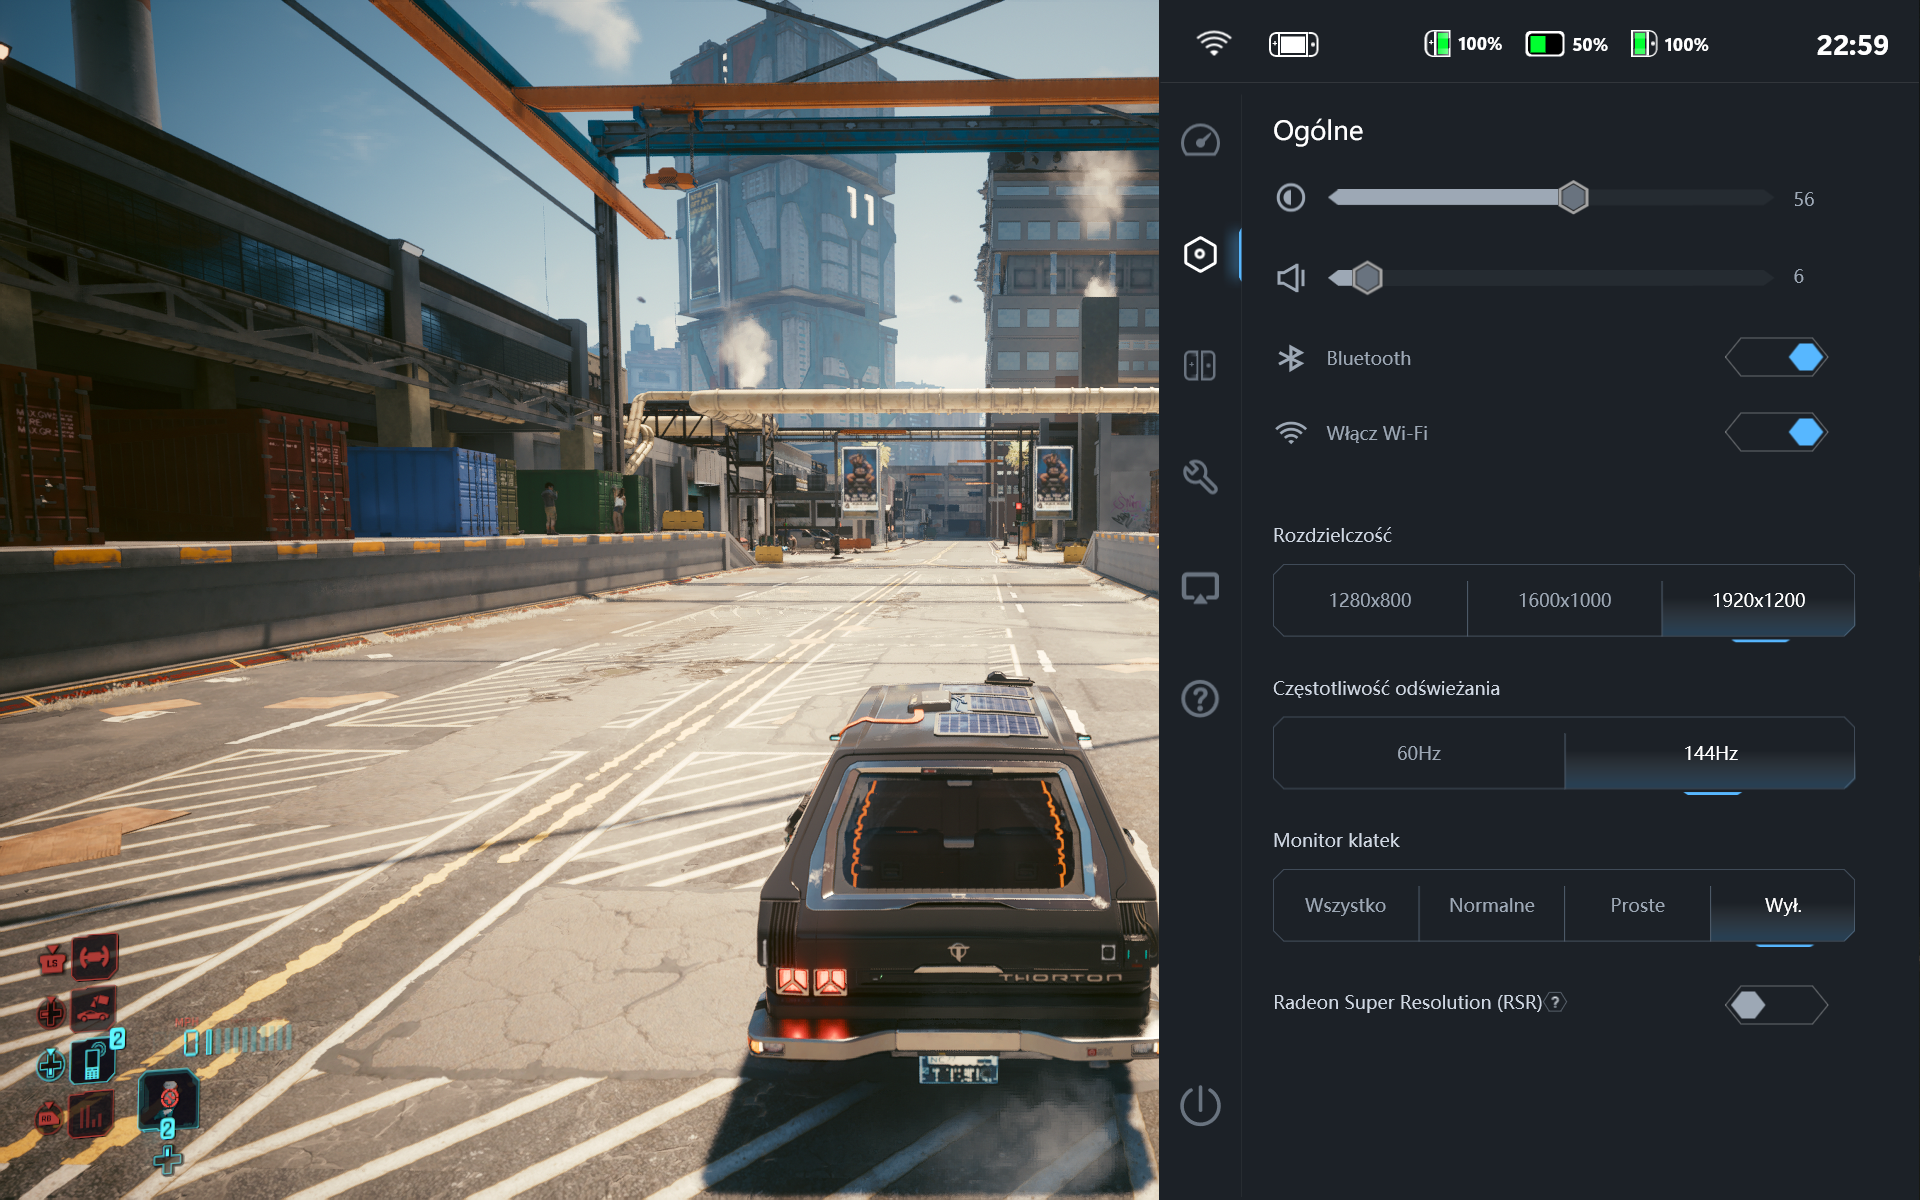The height and width of the screenshot is (1200, 1920).
Task: Click the Thorton car in the game view
Action: point(955,880)
